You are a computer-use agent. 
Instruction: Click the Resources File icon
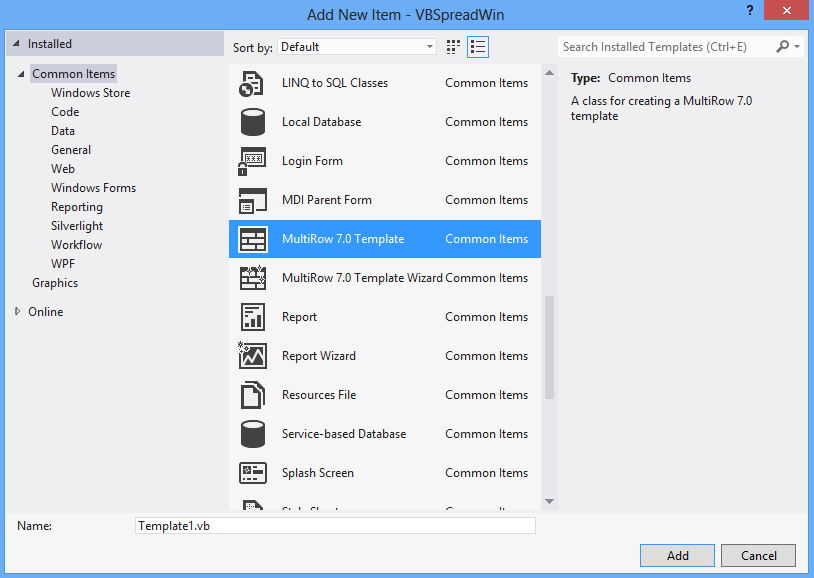click(252, 395)
